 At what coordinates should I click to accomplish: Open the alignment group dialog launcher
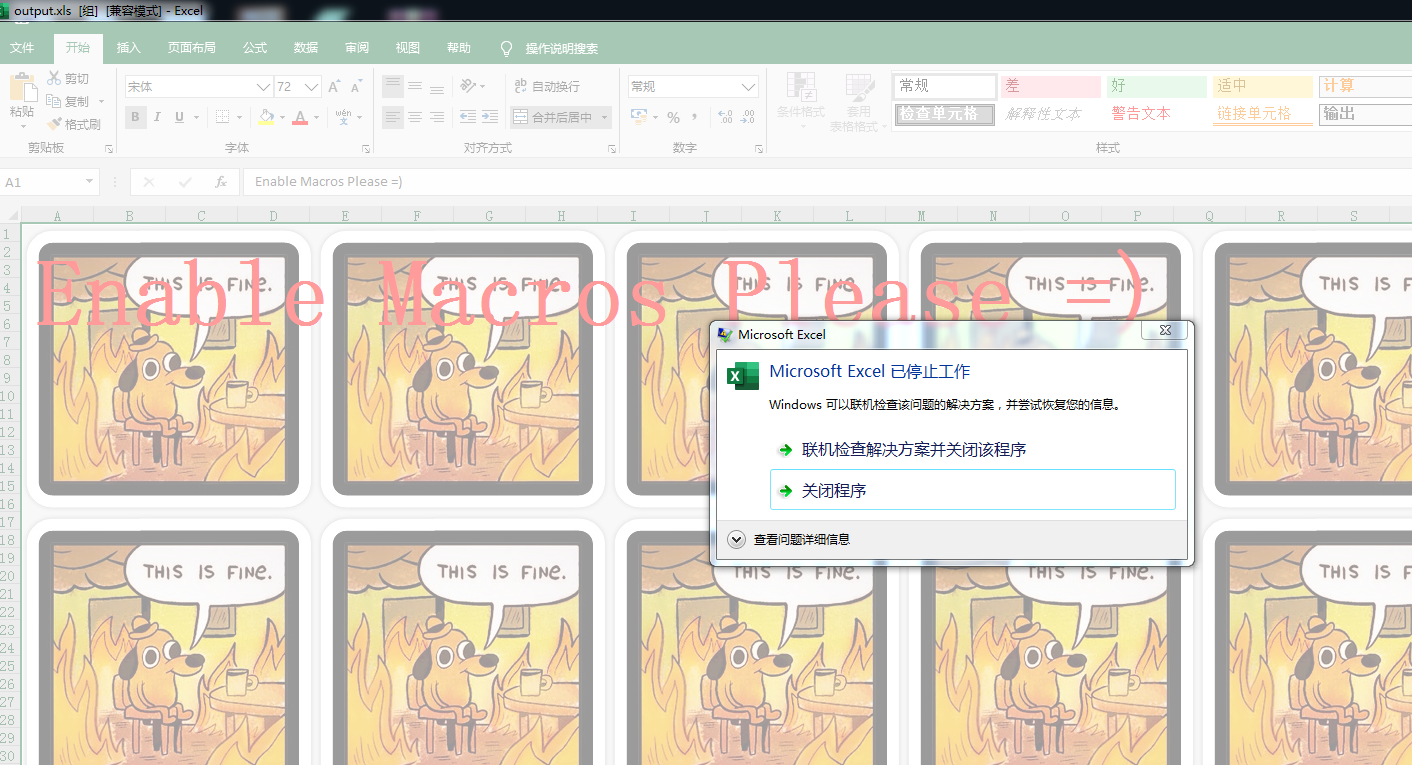(612, 149)
